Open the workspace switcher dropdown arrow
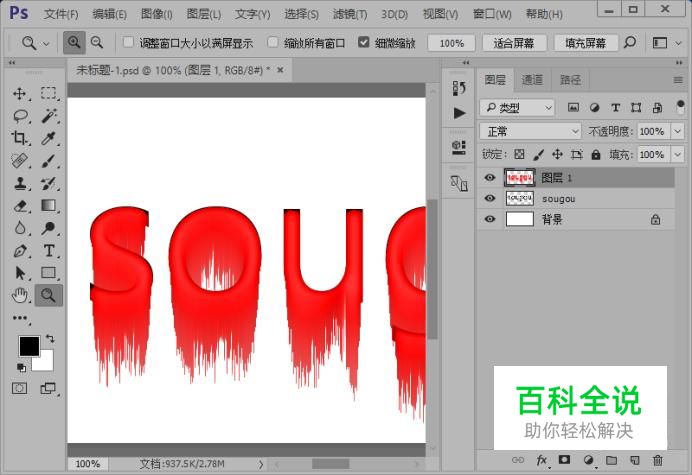The image size is (692, 475). 679,43
